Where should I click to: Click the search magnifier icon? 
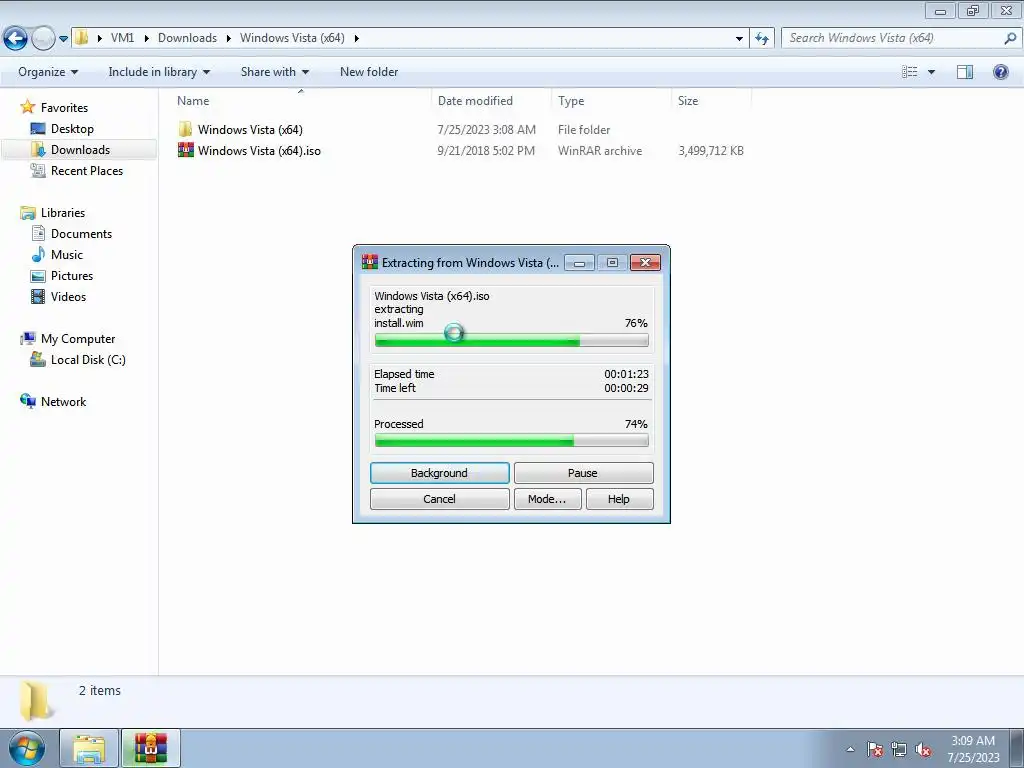[1010, 38]
